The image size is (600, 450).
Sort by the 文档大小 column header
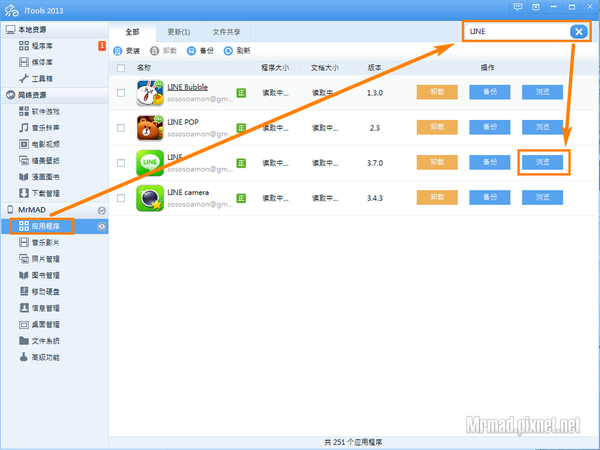click(x=324, y=68)
